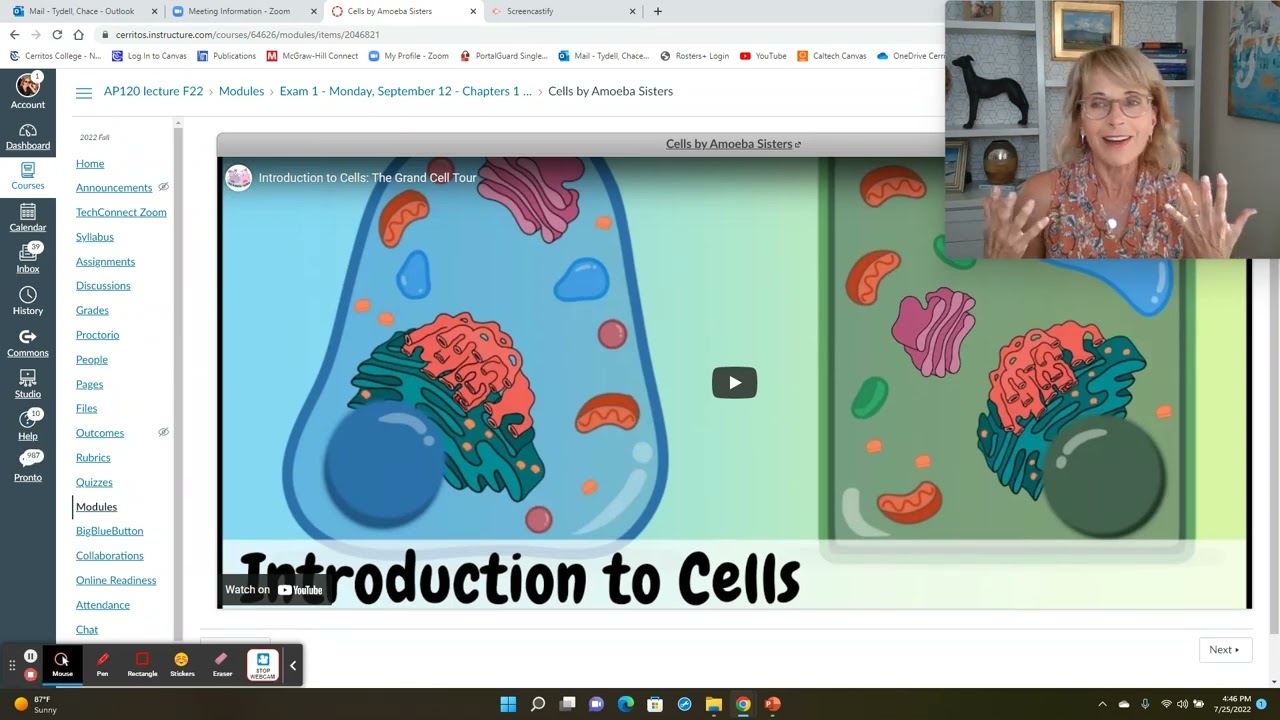Switch to the Meeting Information - Zoom tab
1280x720 pixels.
tap(241, 11)
